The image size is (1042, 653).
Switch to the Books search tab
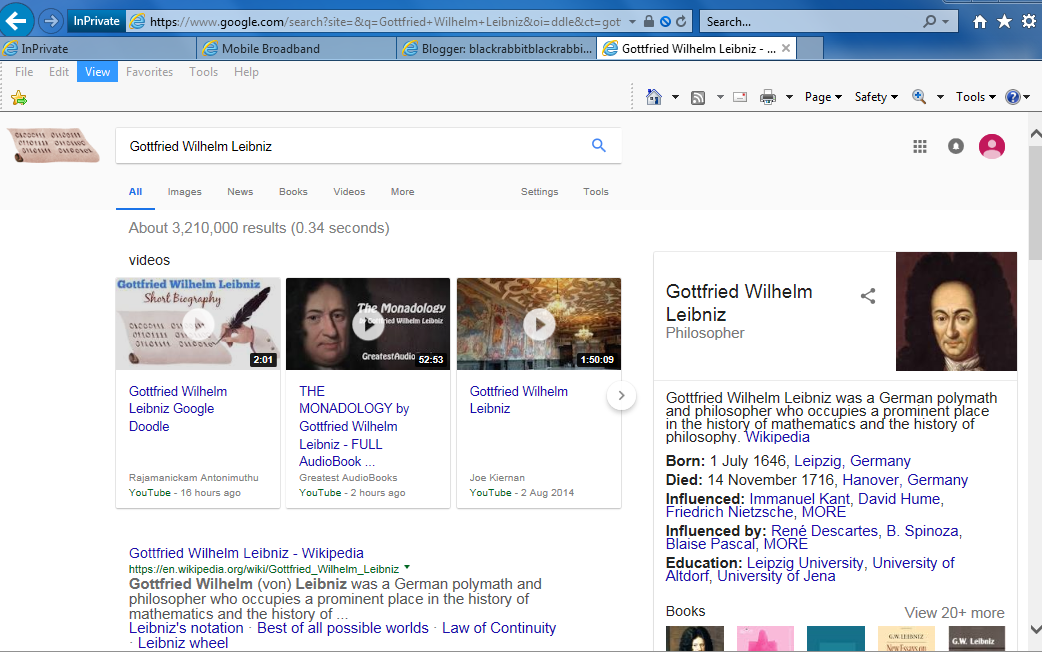click(293, 191)
